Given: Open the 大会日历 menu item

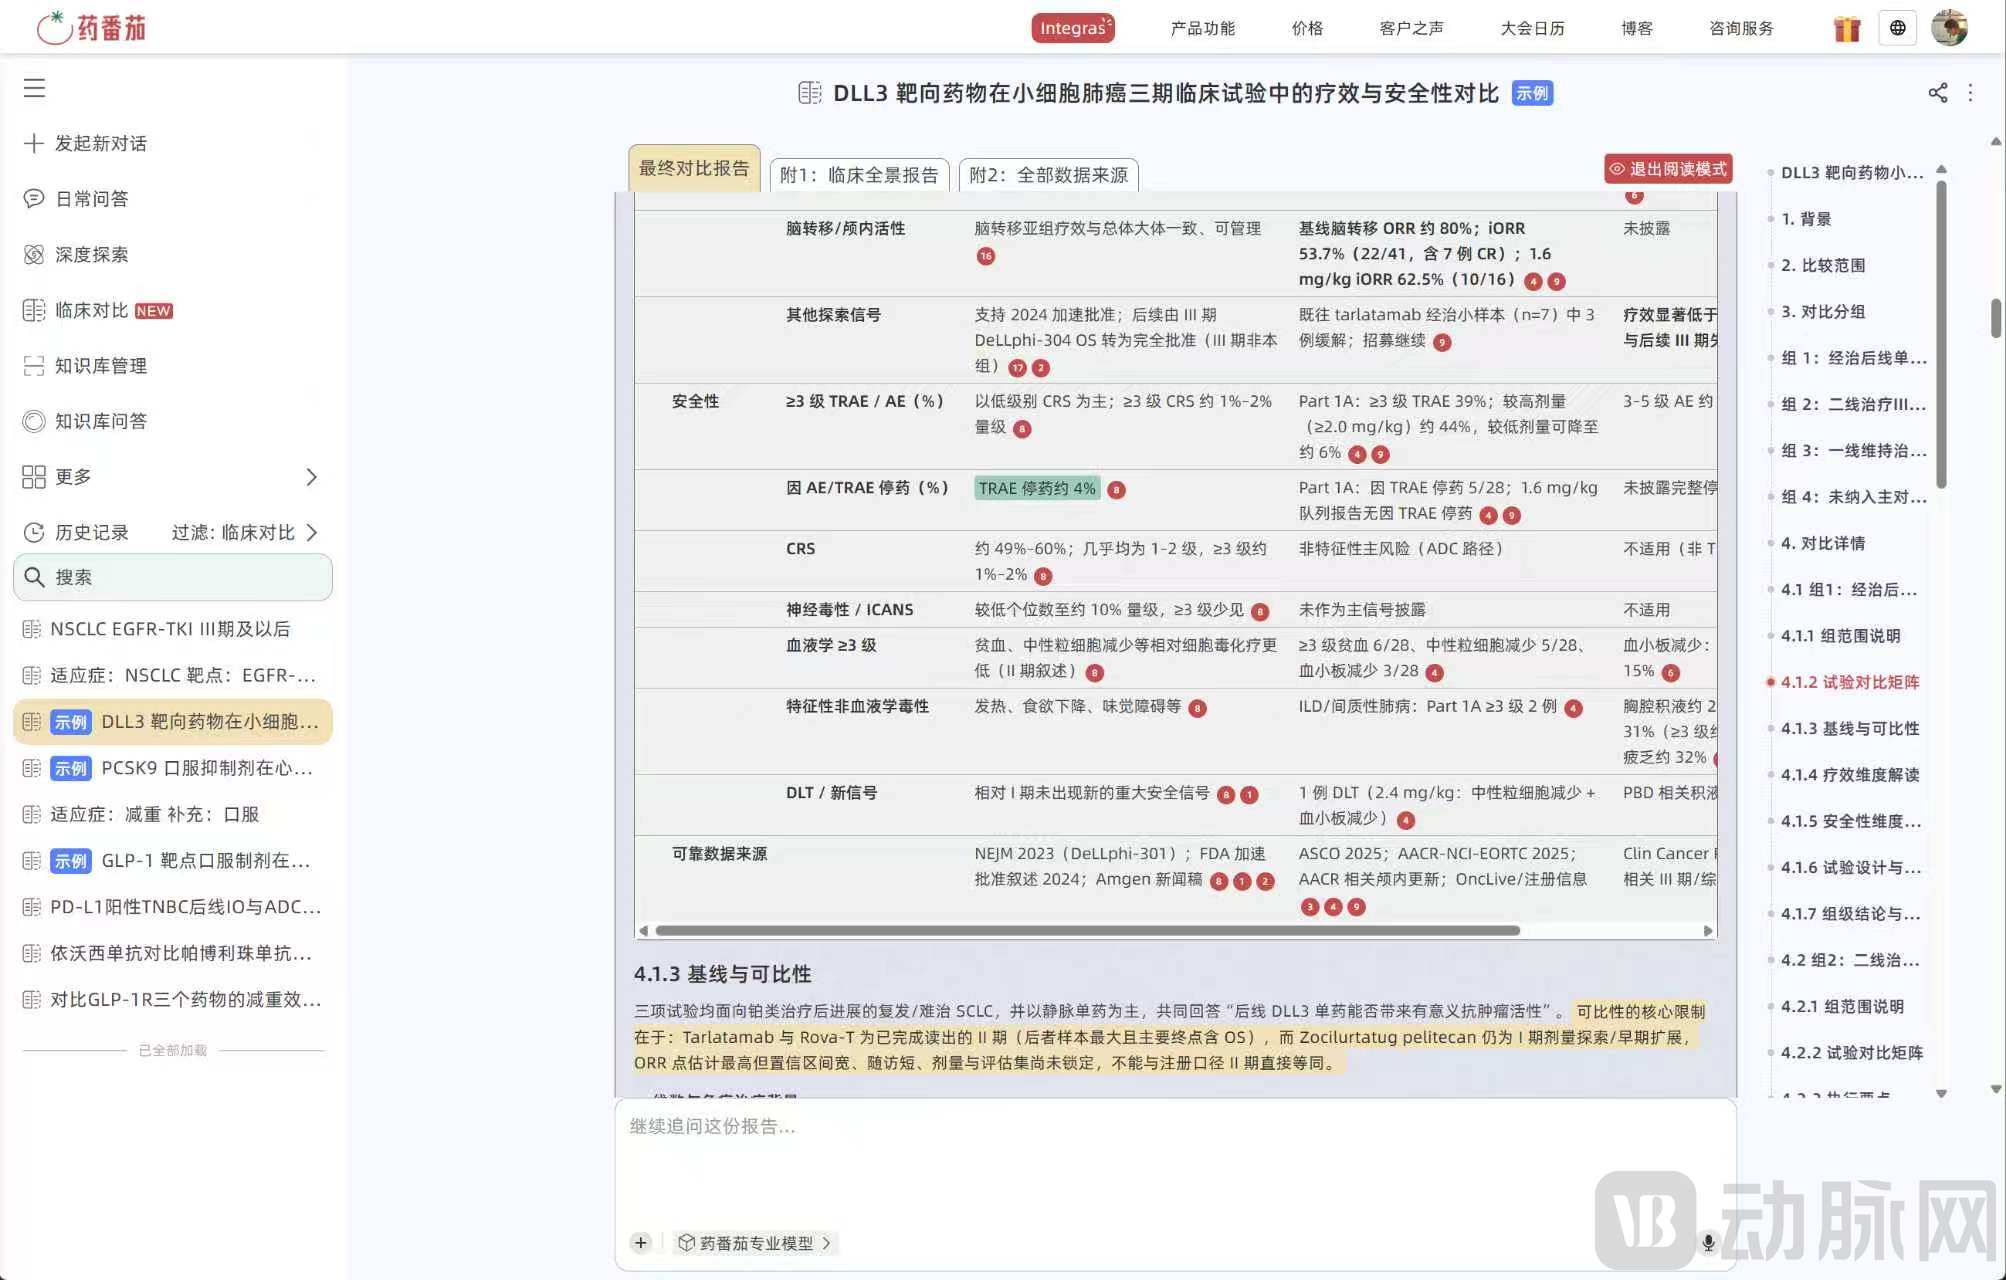Looking at the screenshot, I should pyautogui.click(x=1532, y=28).
